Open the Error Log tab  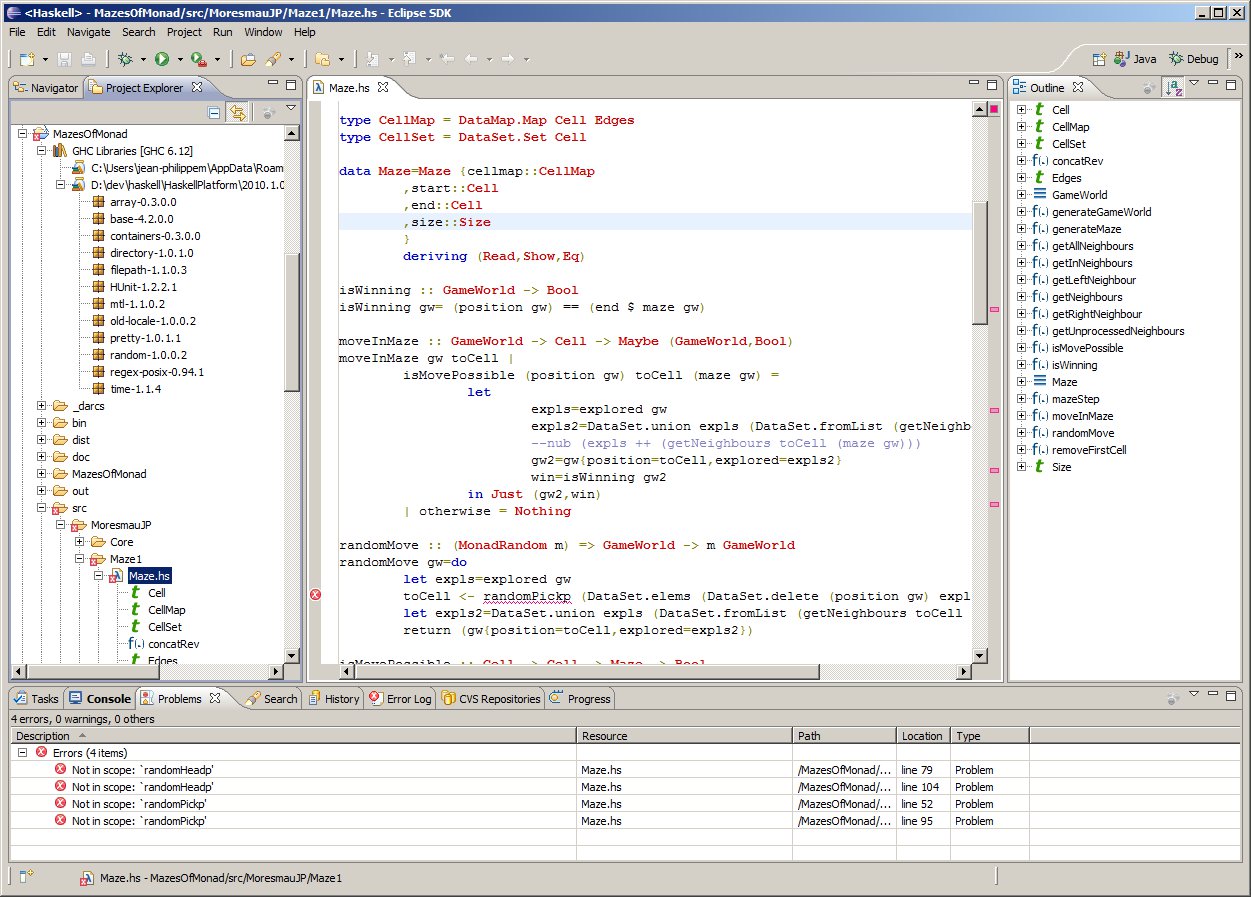(401, 699)
